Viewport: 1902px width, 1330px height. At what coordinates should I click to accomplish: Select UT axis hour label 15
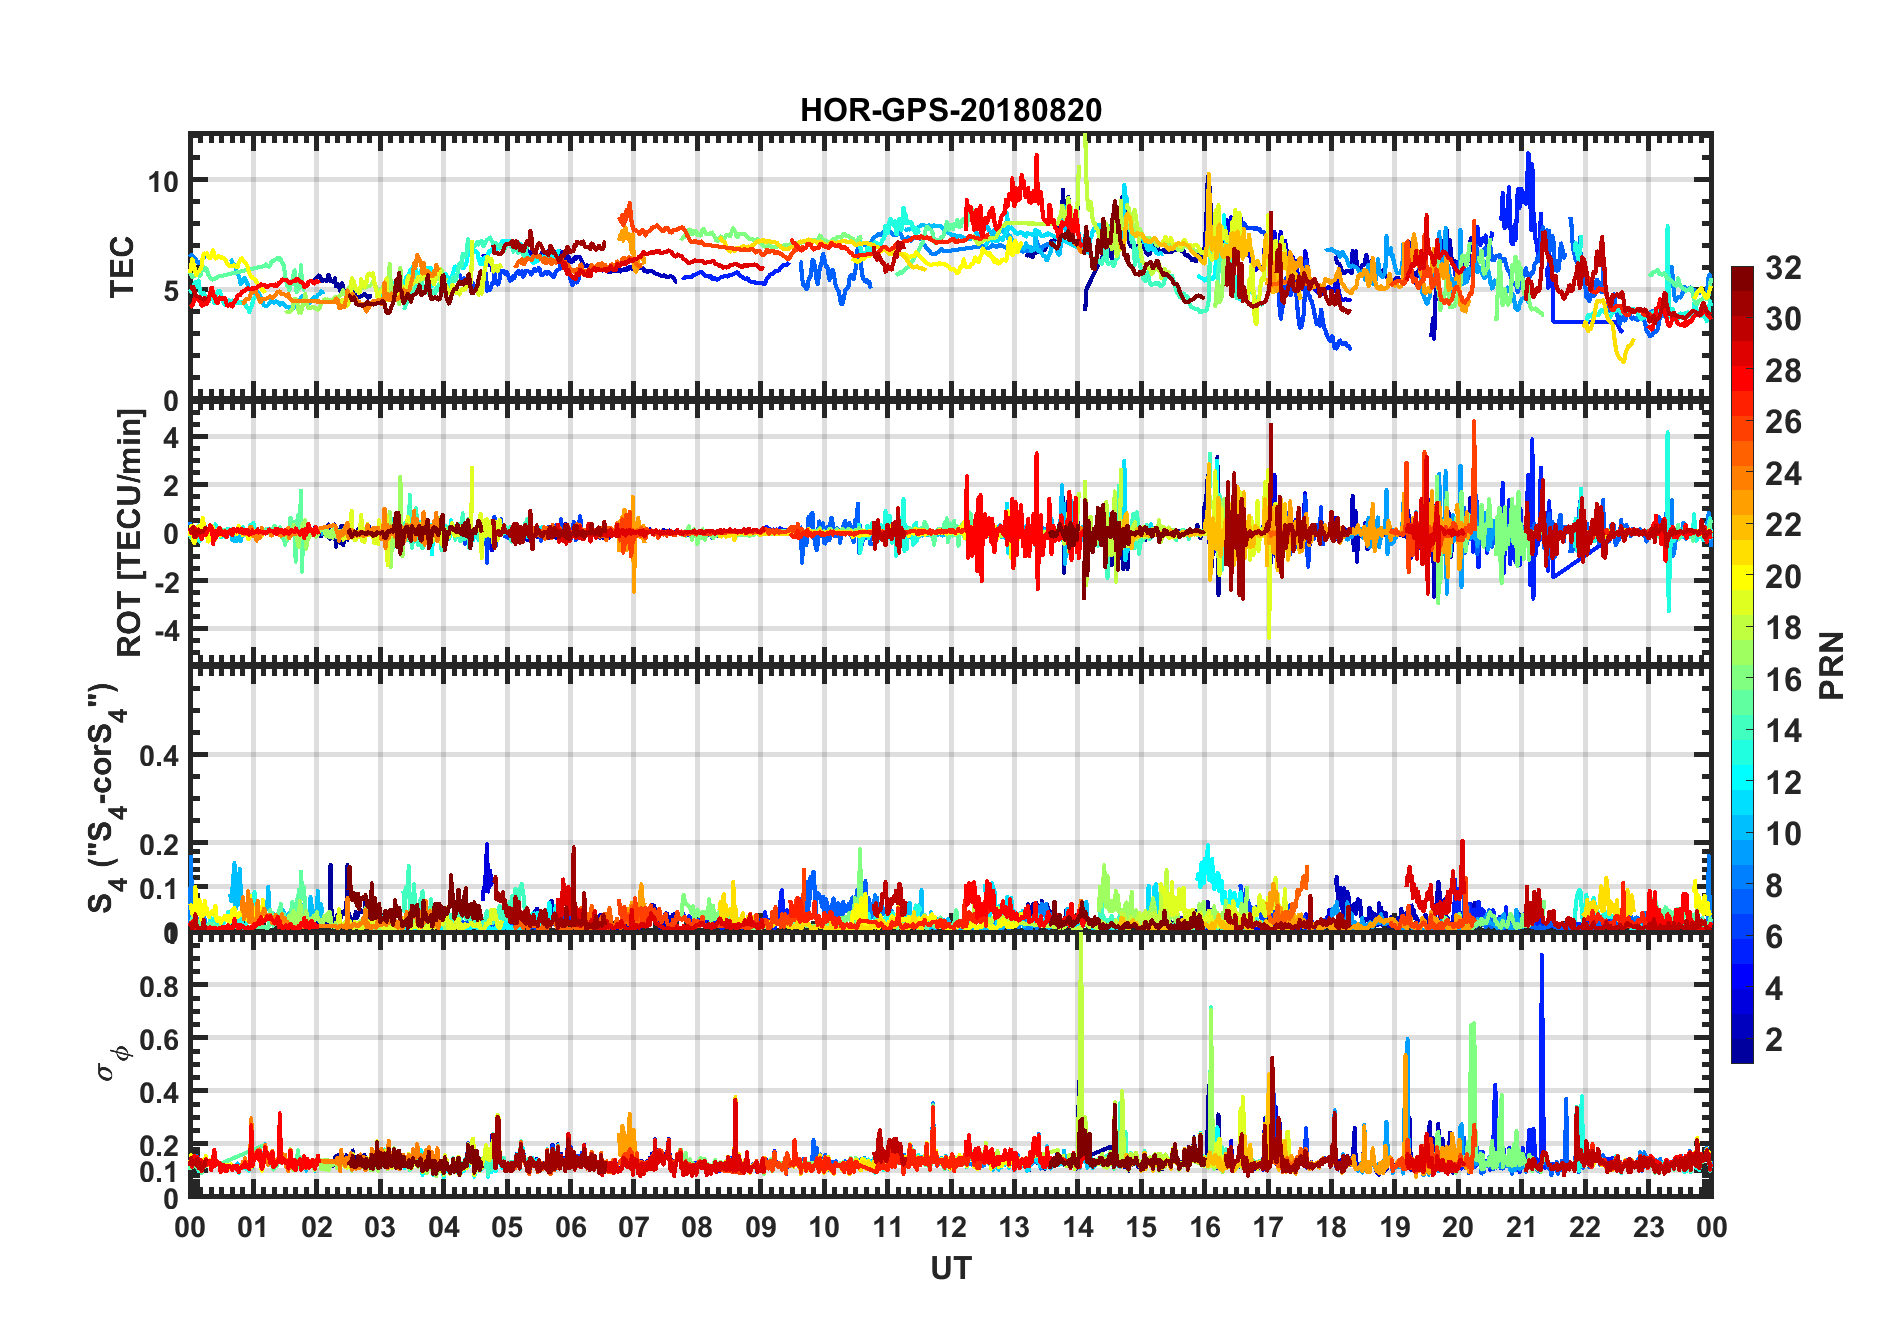pos(1141,1227)
